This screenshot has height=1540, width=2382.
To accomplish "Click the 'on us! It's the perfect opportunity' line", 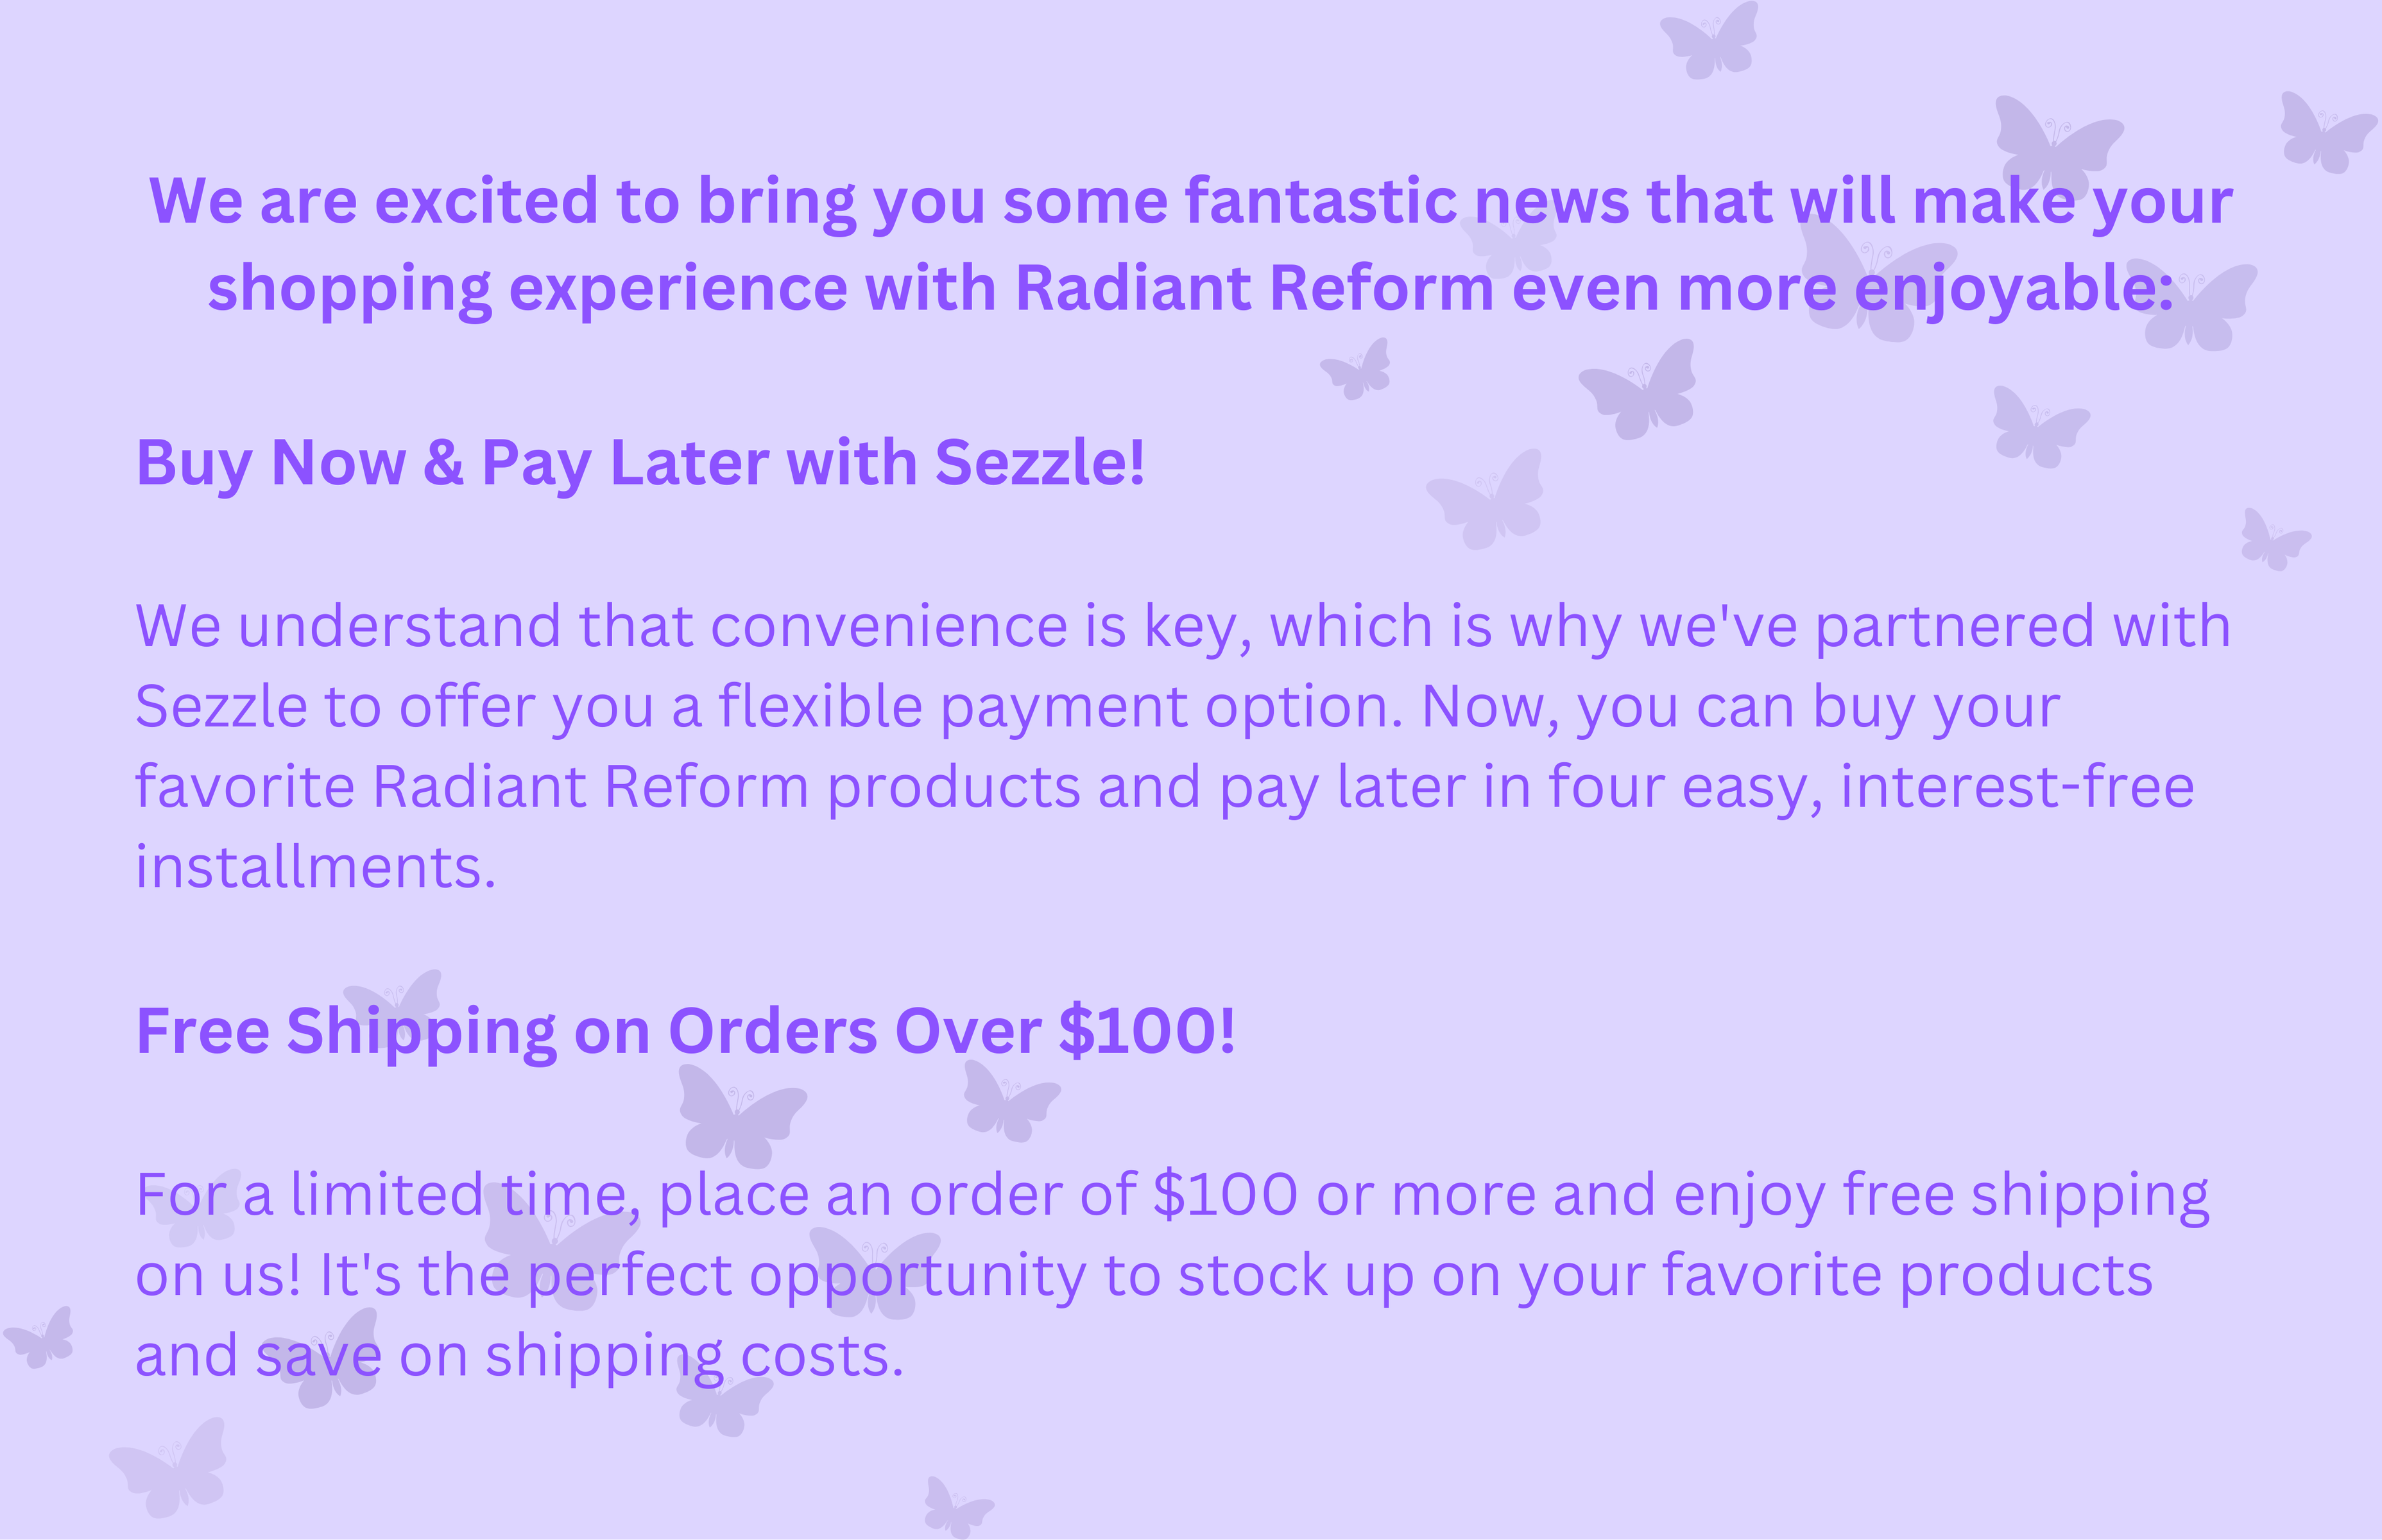I will (1144, 1276).
